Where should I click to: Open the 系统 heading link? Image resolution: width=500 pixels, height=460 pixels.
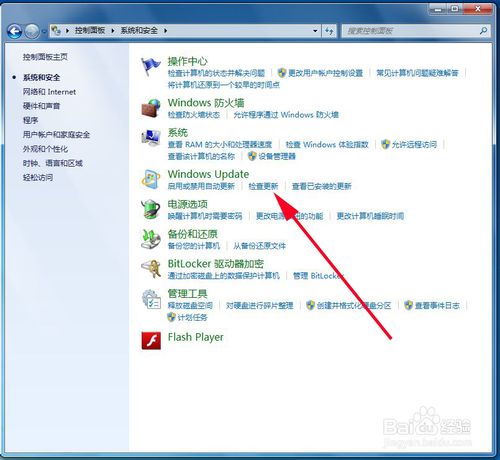178,133
